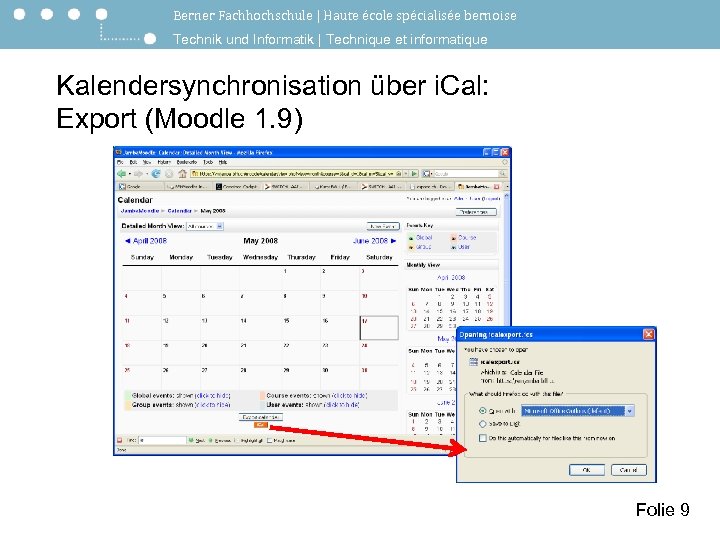This screenshot has height=540, width=720.
Task: Click the orange Course events color swatch
Action: [x=263, y=396]
